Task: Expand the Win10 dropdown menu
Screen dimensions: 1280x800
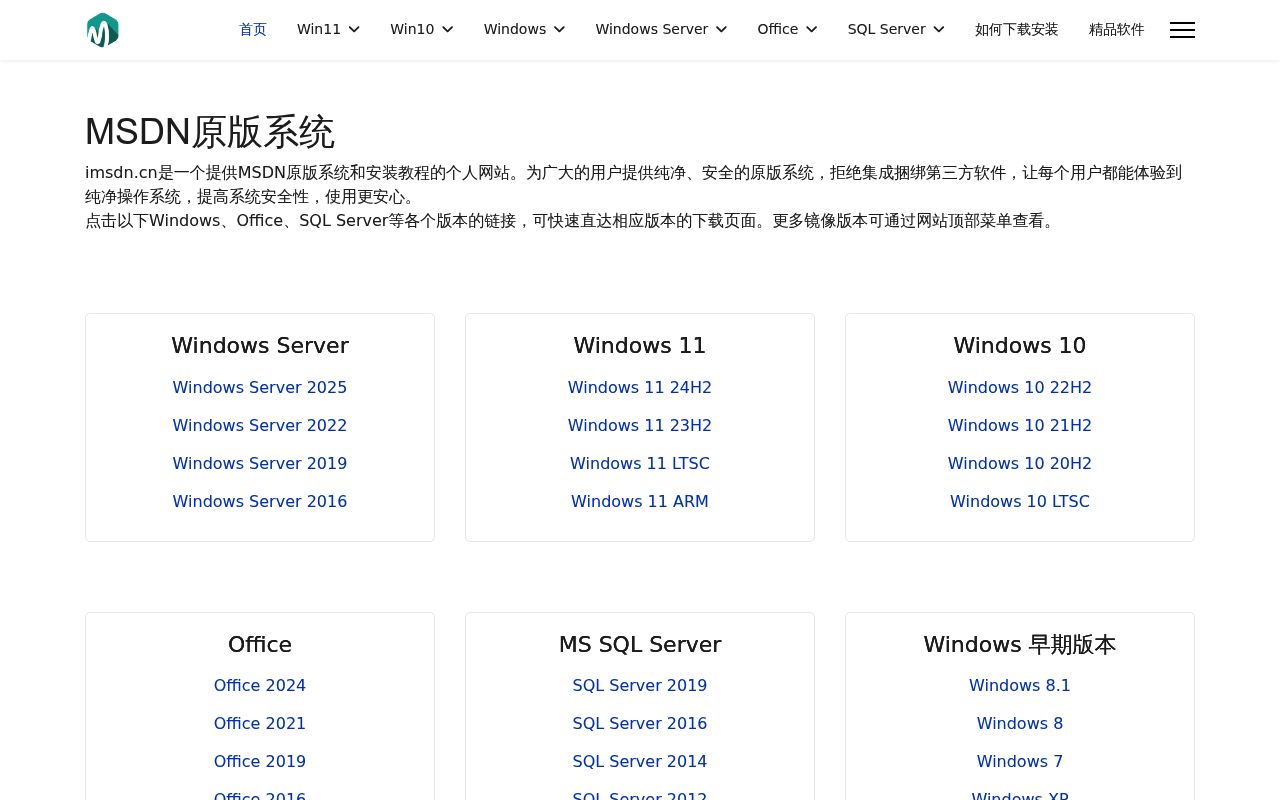Action: point(422,30)
